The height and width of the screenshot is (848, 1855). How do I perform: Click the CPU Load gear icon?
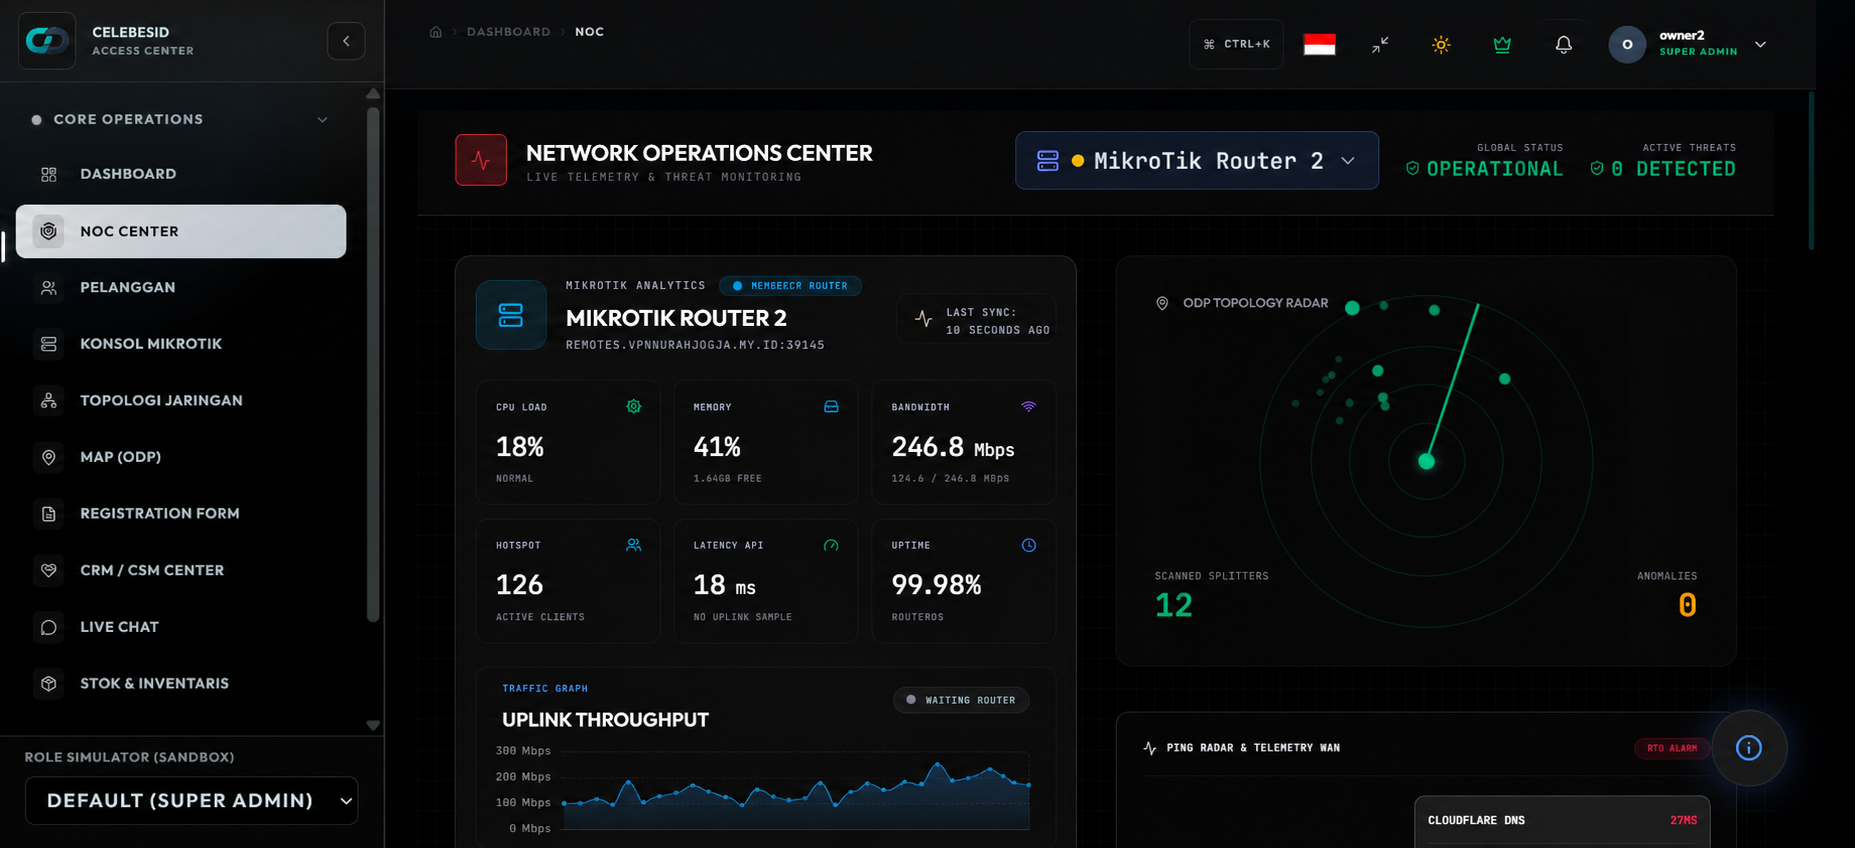point(633,407)
